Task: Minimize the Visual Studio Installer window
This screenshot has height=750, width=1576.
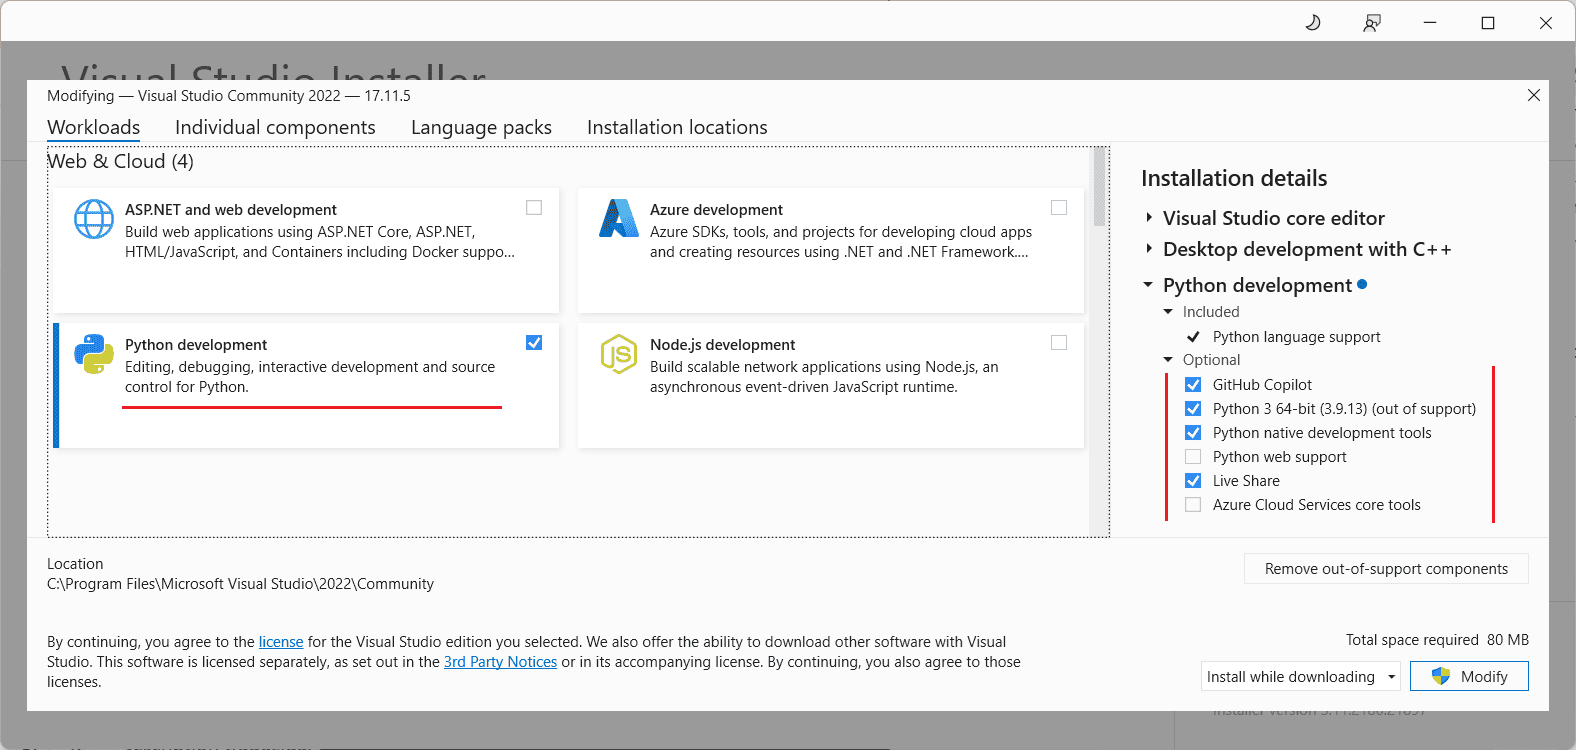Action: click(1430, 22)
